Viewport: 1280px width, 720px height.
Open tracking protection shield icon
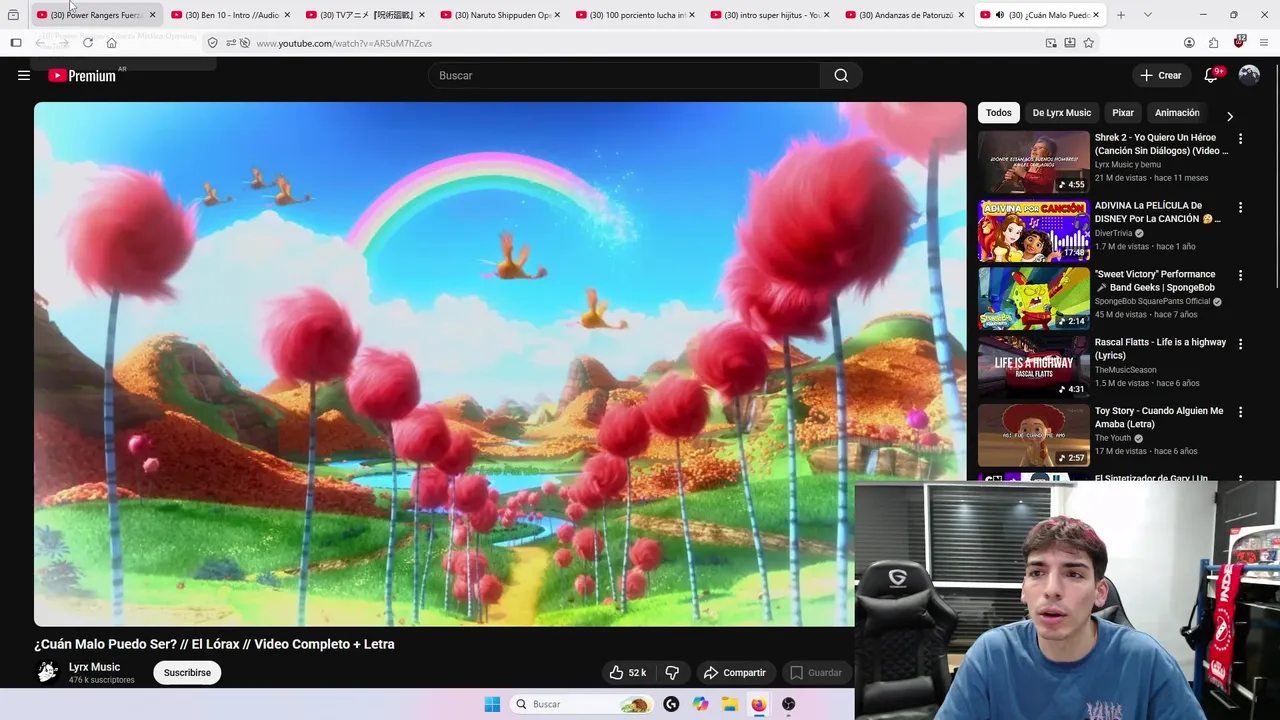click(x=213, y=43)
